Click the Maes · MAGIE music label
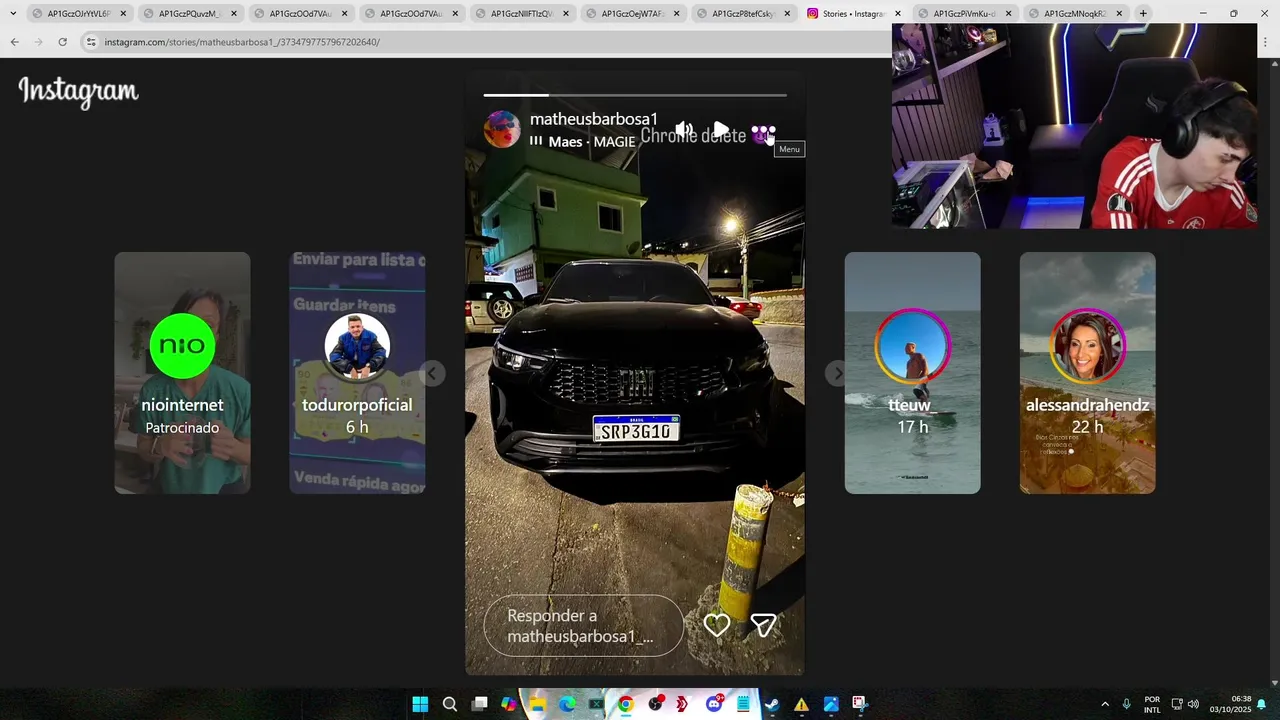 [591, 142]
